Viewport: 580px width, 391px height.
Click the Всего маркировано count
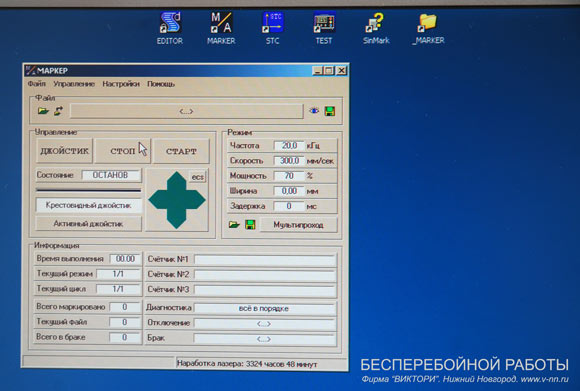pyautogui.click(x=125, y=307)
